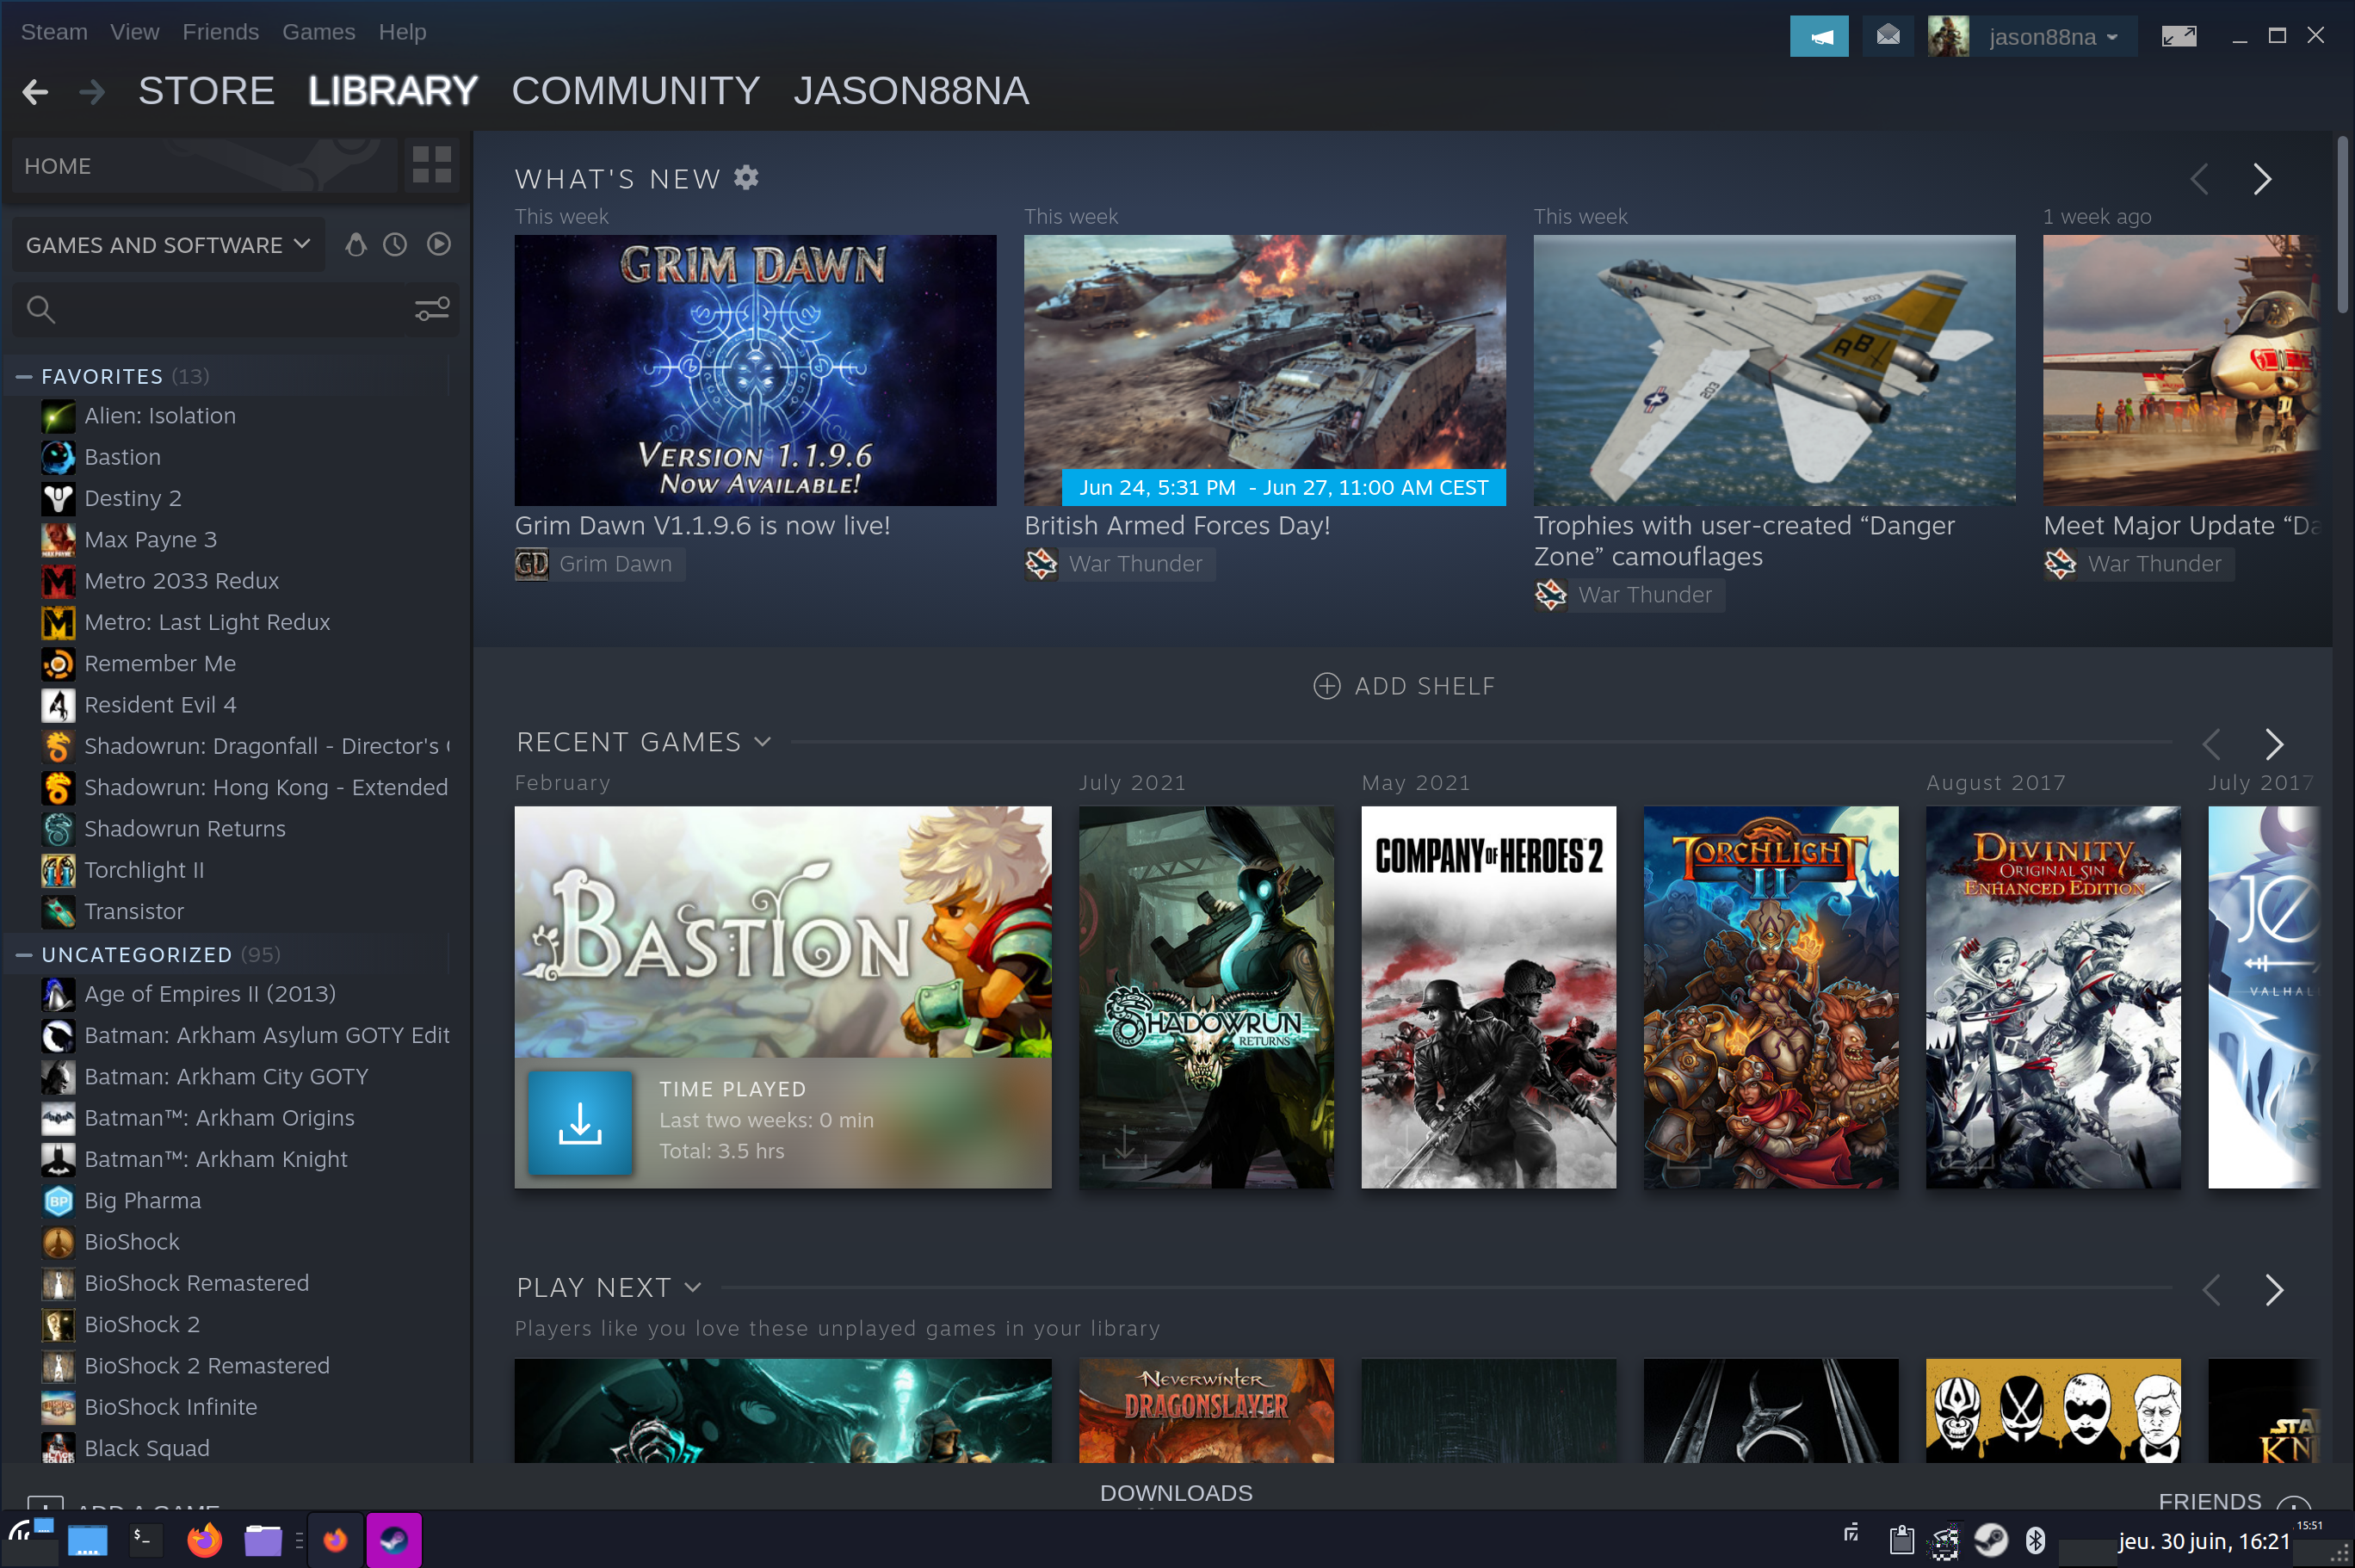Click the taskbar clock showing 16:21
Image resolution: width=2355 pixels, height=1568 pixels.
pos(2204,1542)
